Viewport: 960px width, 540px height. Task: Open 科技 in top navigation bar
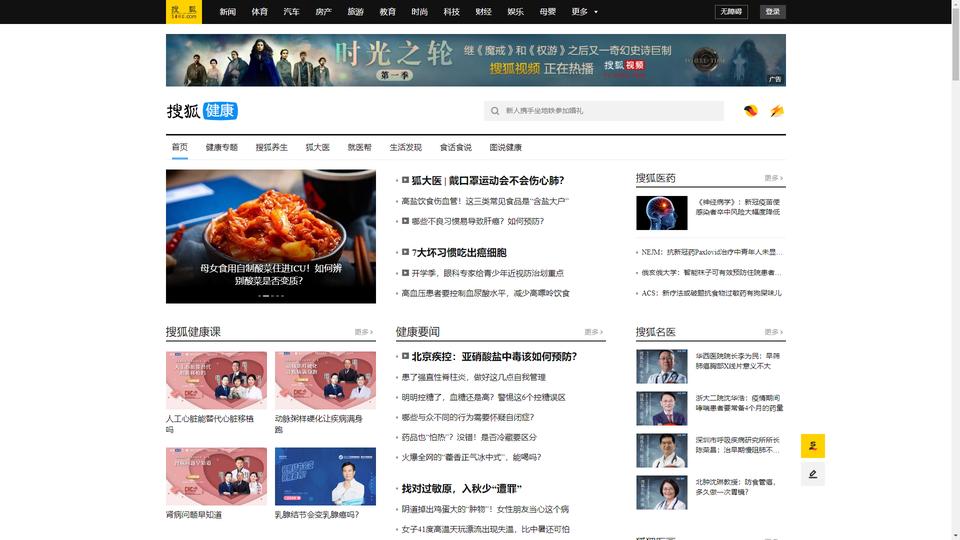[451, 12]
